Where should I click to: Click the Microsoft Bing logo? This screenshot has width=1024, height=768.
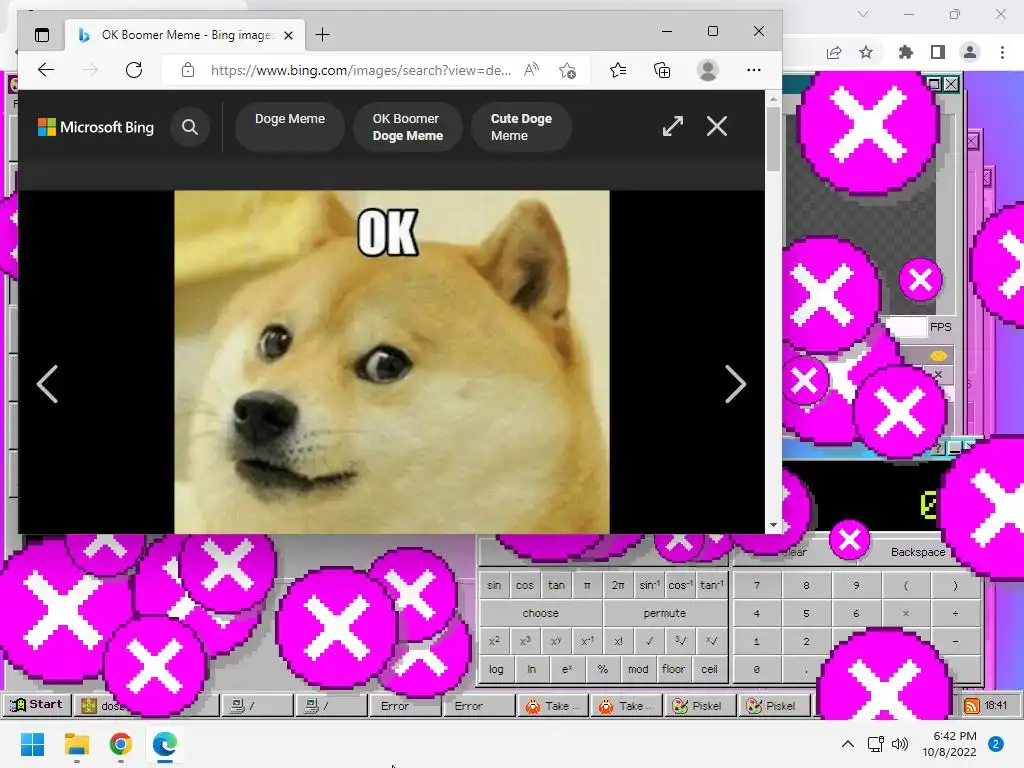pos(96,127)
